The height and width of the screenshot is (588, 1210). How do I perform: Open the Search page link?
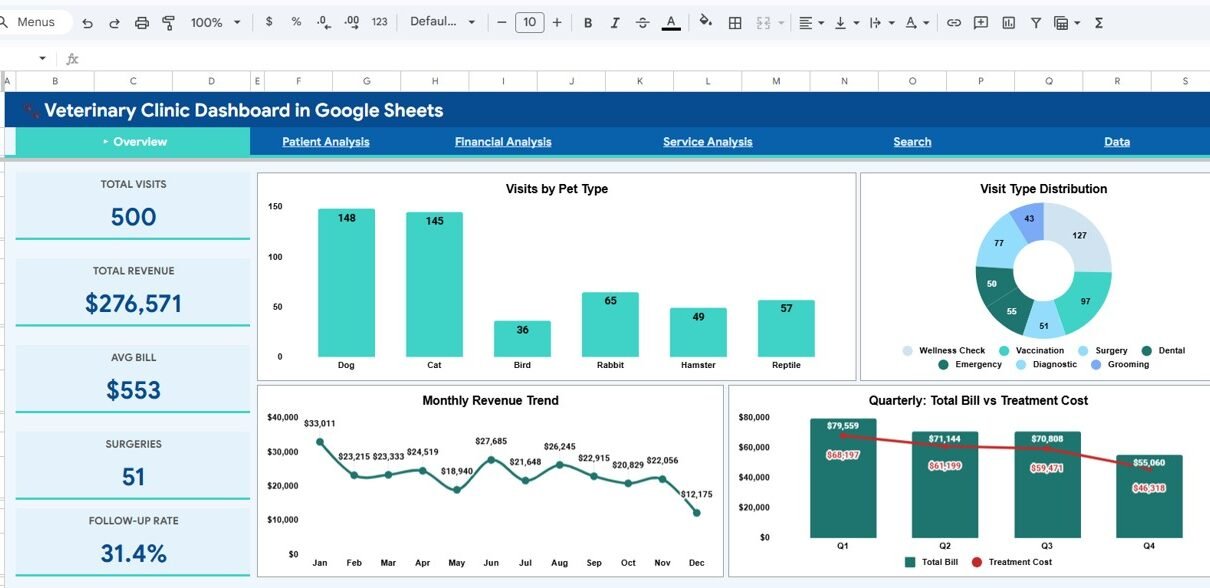pos(912,142)
